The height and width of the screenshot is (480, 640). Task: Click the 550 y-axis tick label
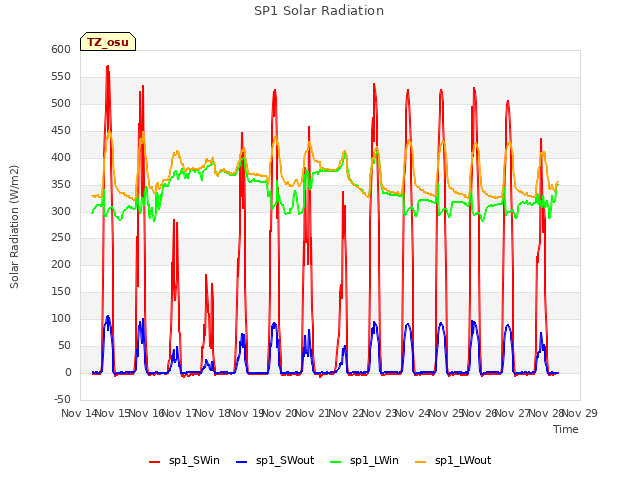(x=61, y=76)
